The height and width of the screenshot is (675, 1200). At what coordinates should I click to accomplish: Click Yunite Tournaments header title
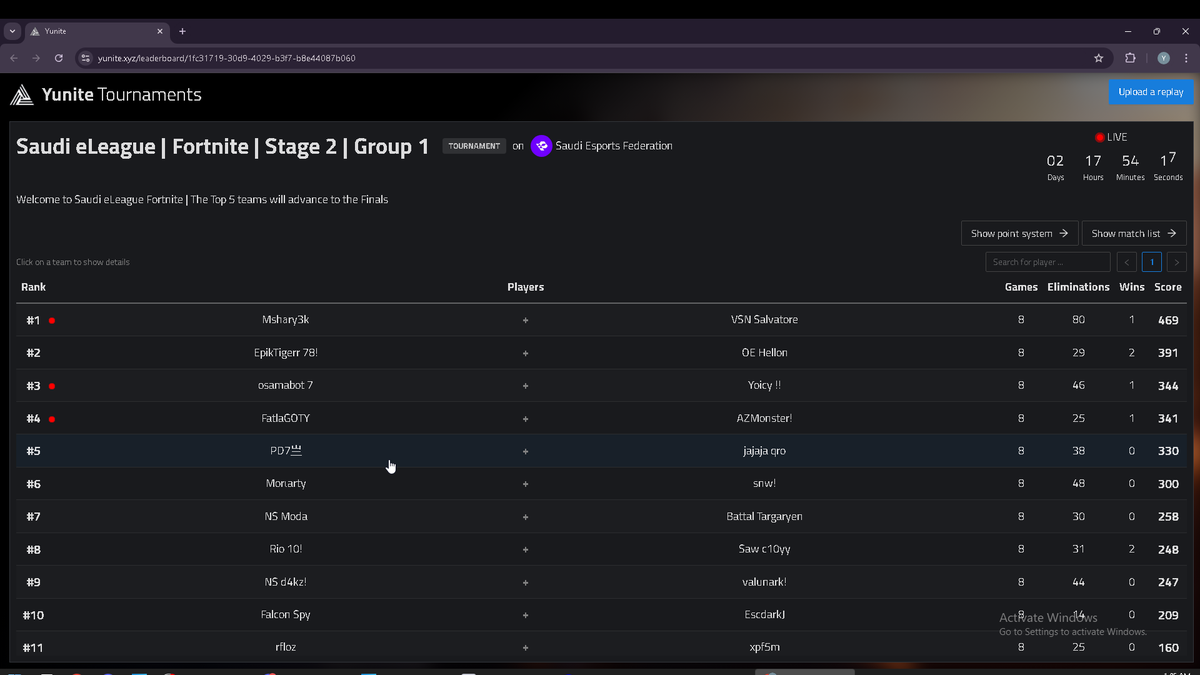(x=122, y=95)
